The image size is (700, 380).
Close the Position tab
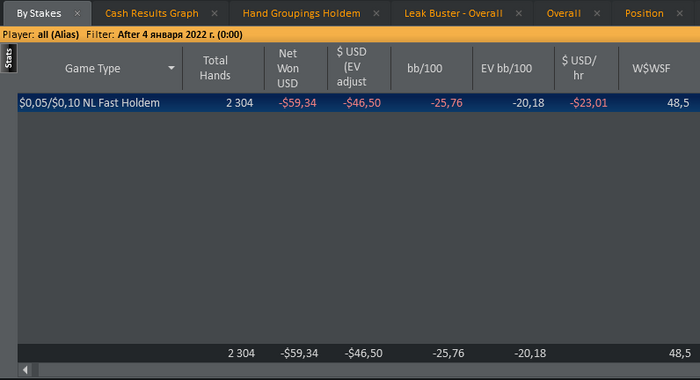[x=679, y=13]
